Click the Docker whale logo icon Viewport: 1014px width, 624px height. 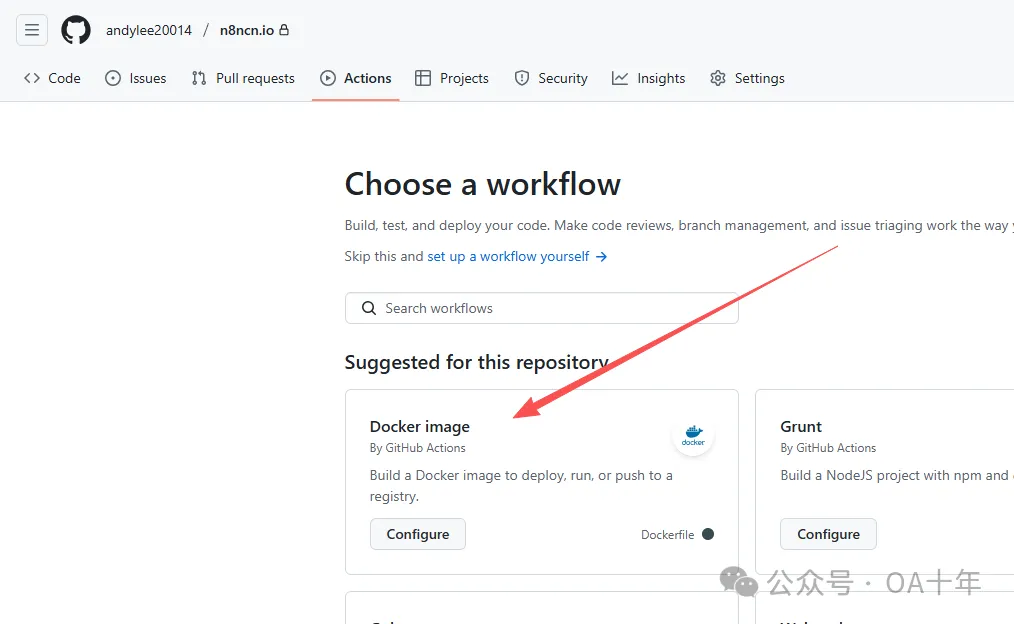tap(693, 435)
